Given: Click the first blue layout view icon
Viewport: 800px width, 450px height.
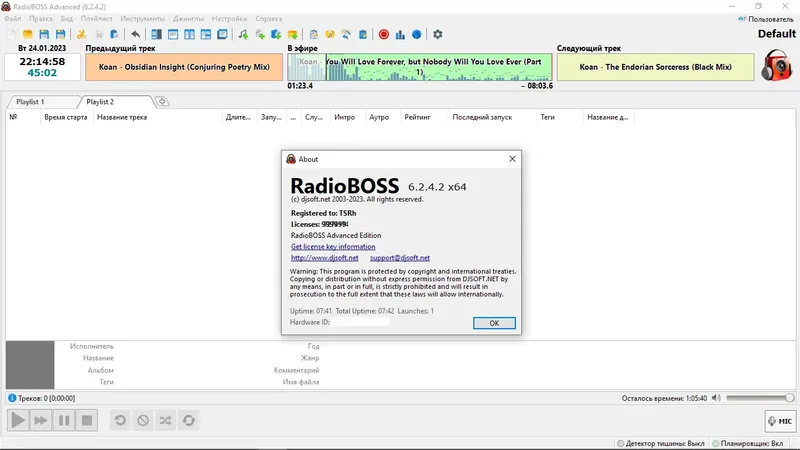Looking at the screenshot, I should pos(157,34).
